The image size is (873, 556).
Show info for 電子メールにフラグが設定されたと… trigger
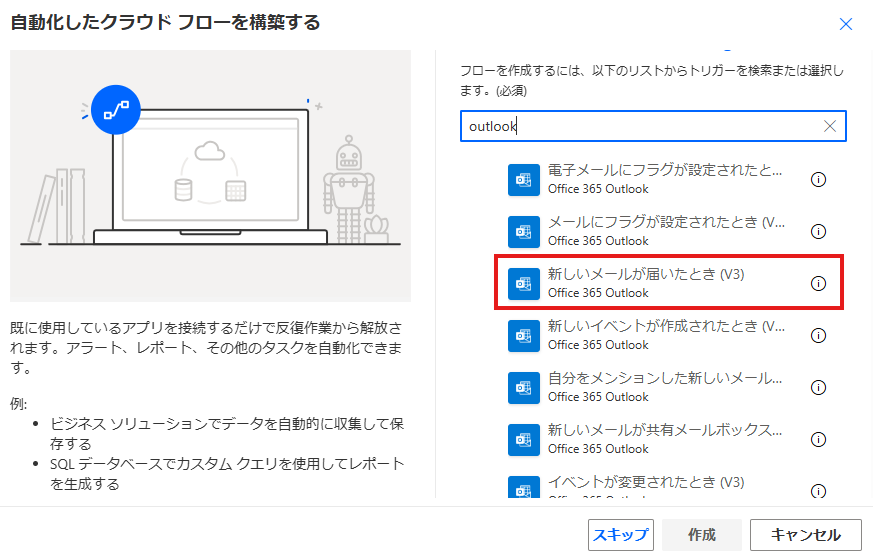pos(818,180)
